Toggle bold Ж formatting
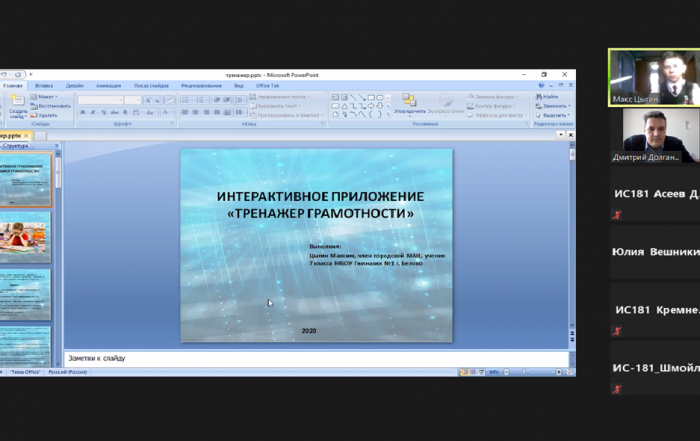This screenshot has height=441, width=700. tap(83, 112)
